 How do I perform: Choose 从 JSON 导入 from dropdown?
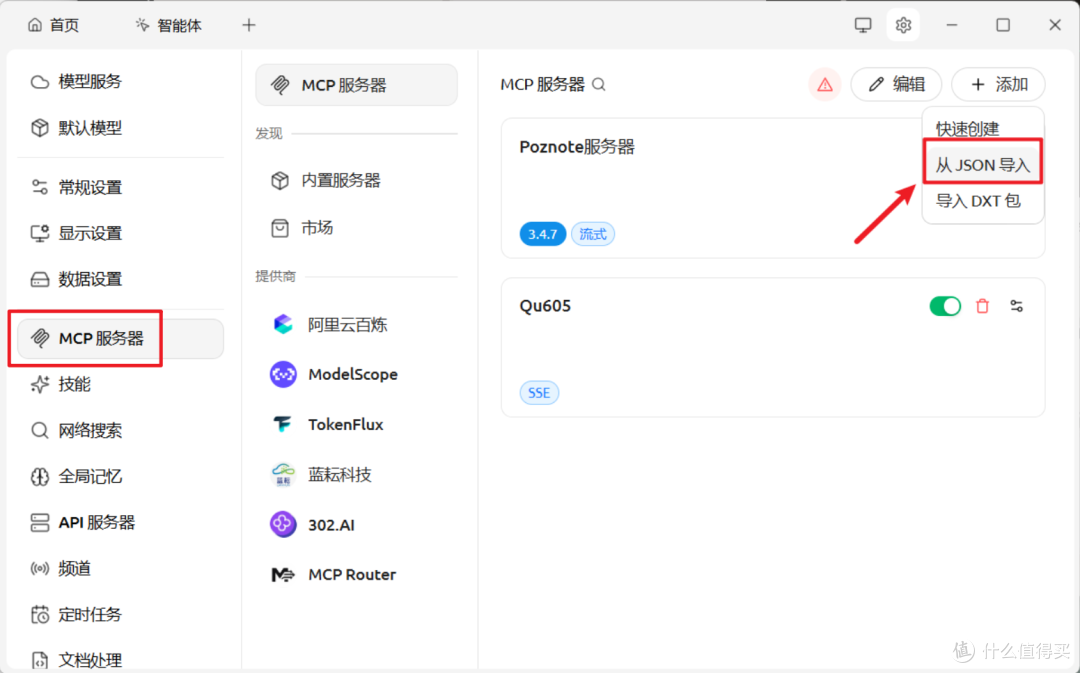(x=983, y=165)
